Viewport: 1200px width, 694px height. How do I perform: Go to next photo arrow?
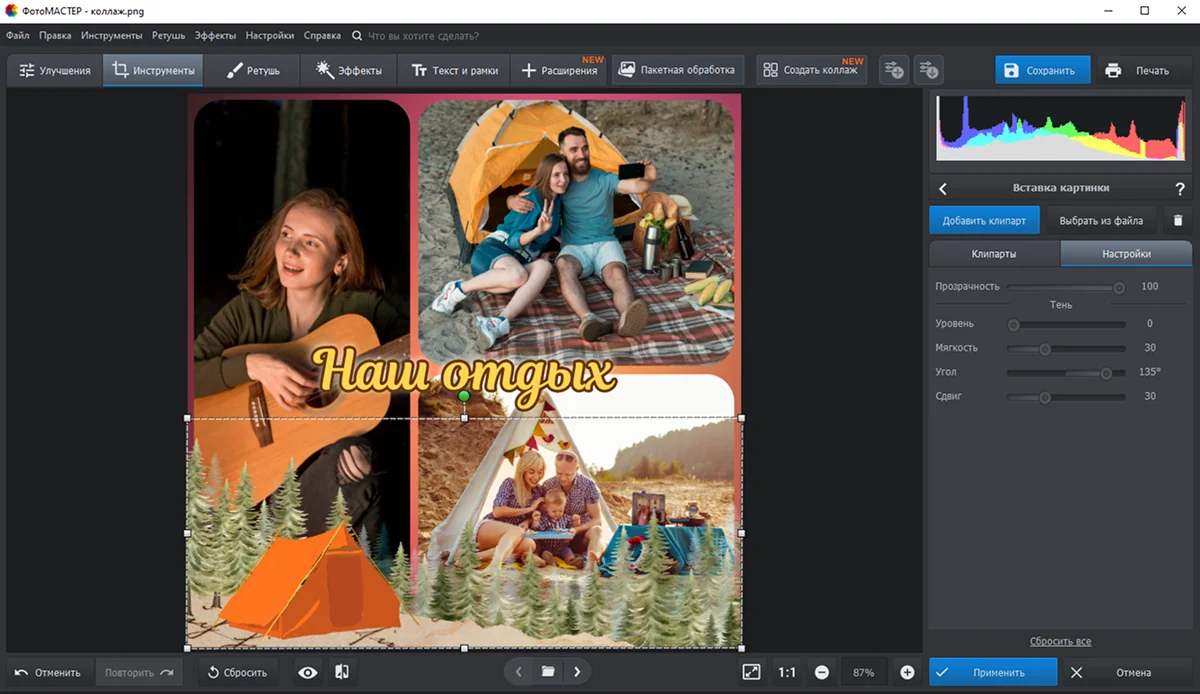[x=577, y=672]
